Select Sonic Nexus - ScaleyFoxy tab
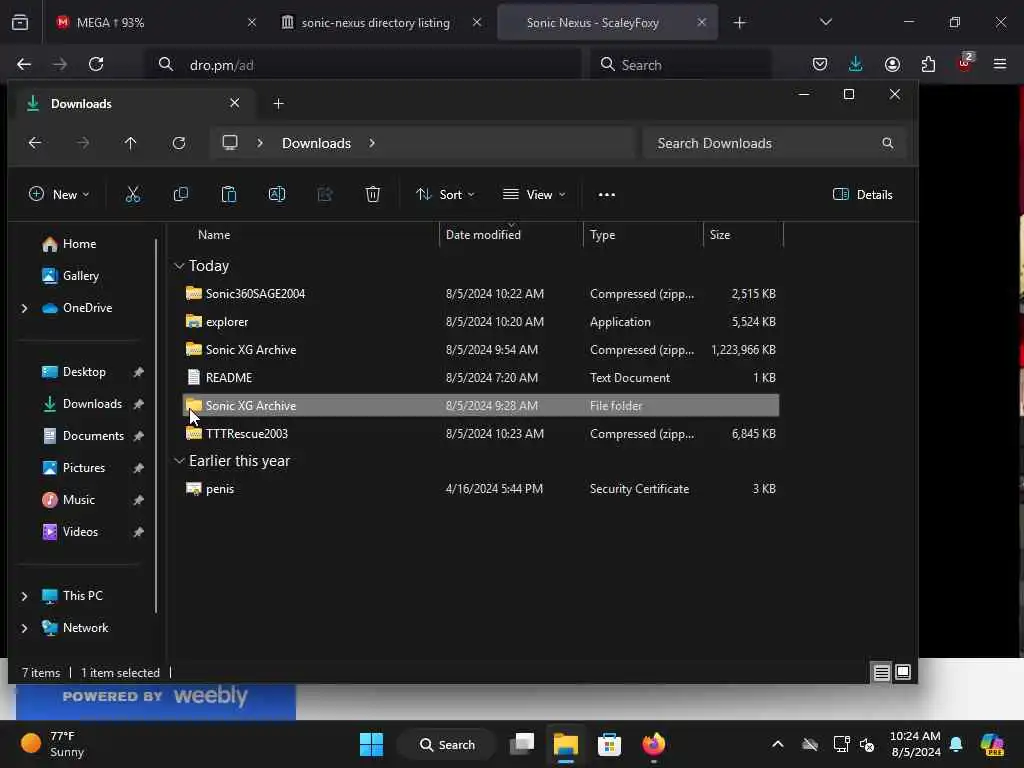The image size is (1024, 768). coord(607,23)
